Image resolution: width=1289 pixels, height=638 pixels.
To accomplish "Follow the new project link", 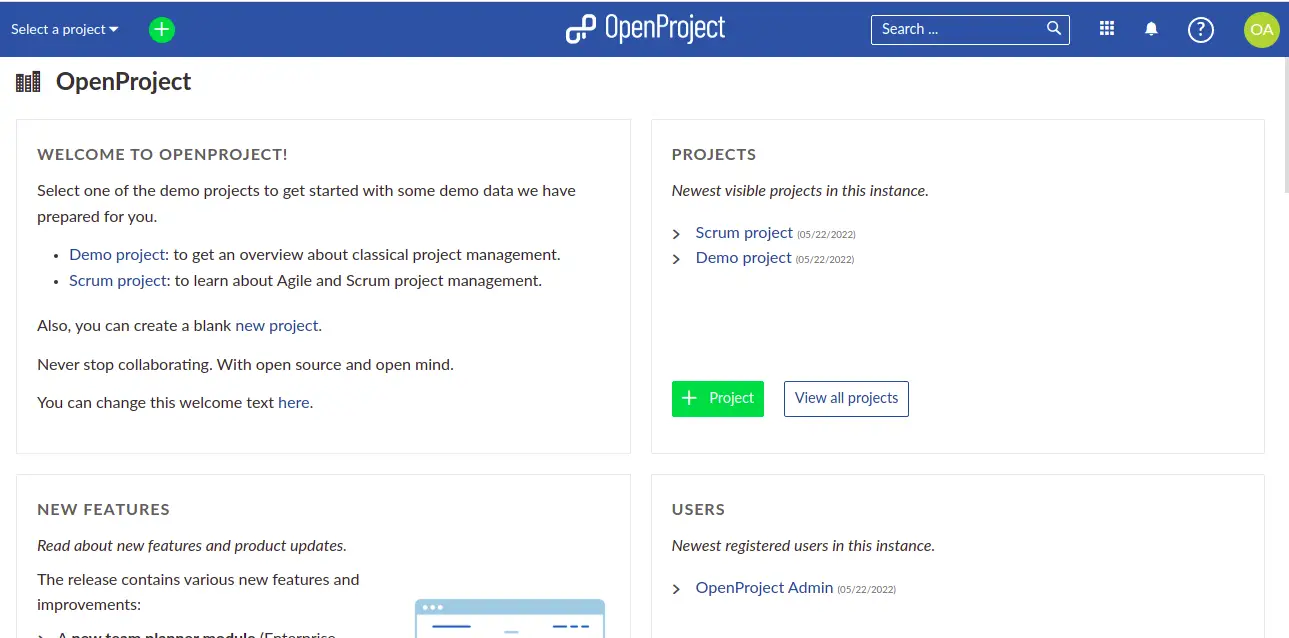I will (277, 326).
